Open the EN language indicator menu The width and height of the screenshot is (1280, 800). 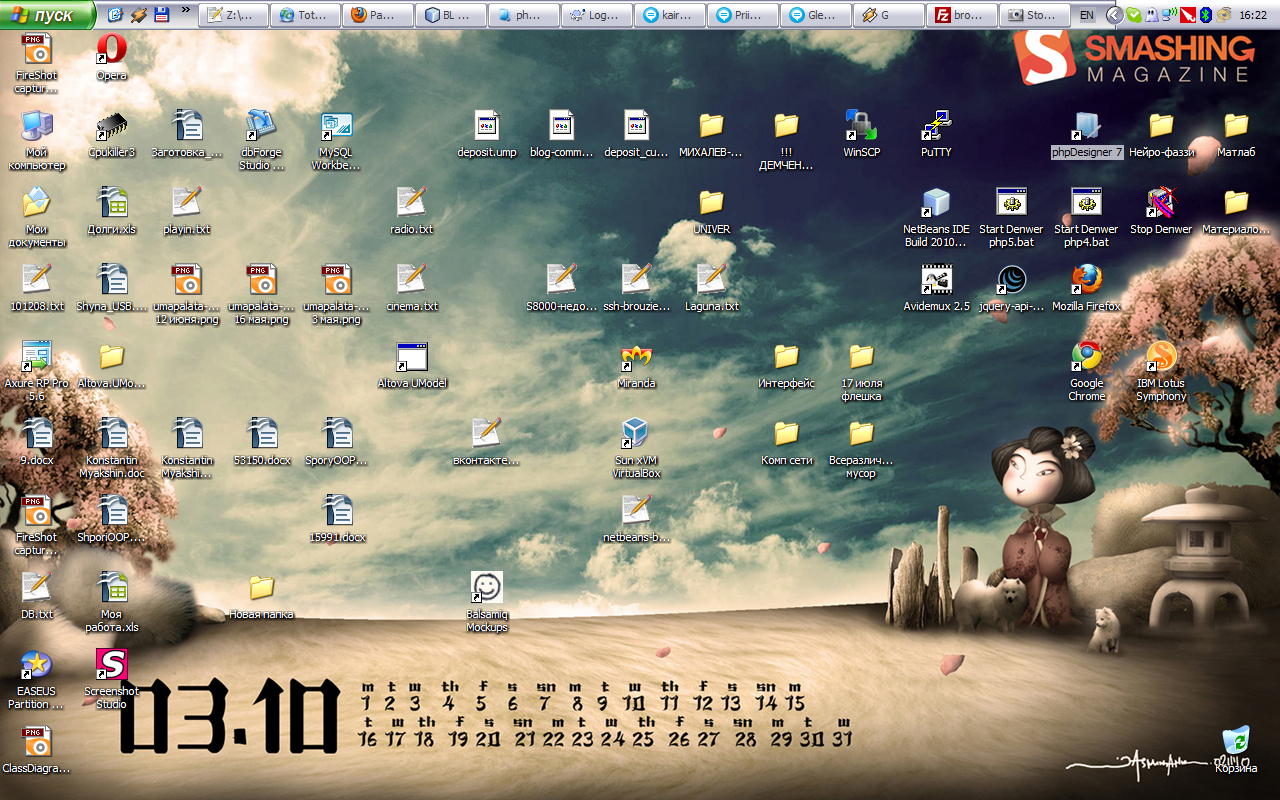click(x=1087, y=15)
